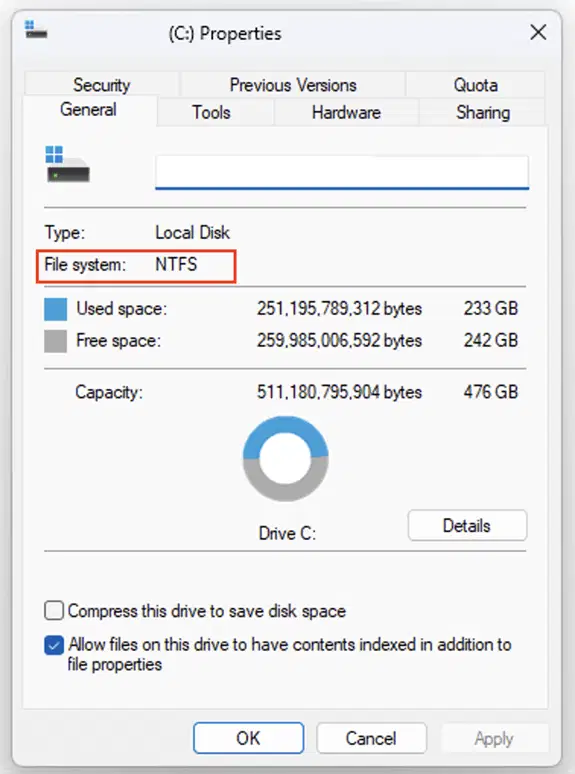Click the Local Disk type value
This screenshot has width=575, height=774.
click(192, 232)
